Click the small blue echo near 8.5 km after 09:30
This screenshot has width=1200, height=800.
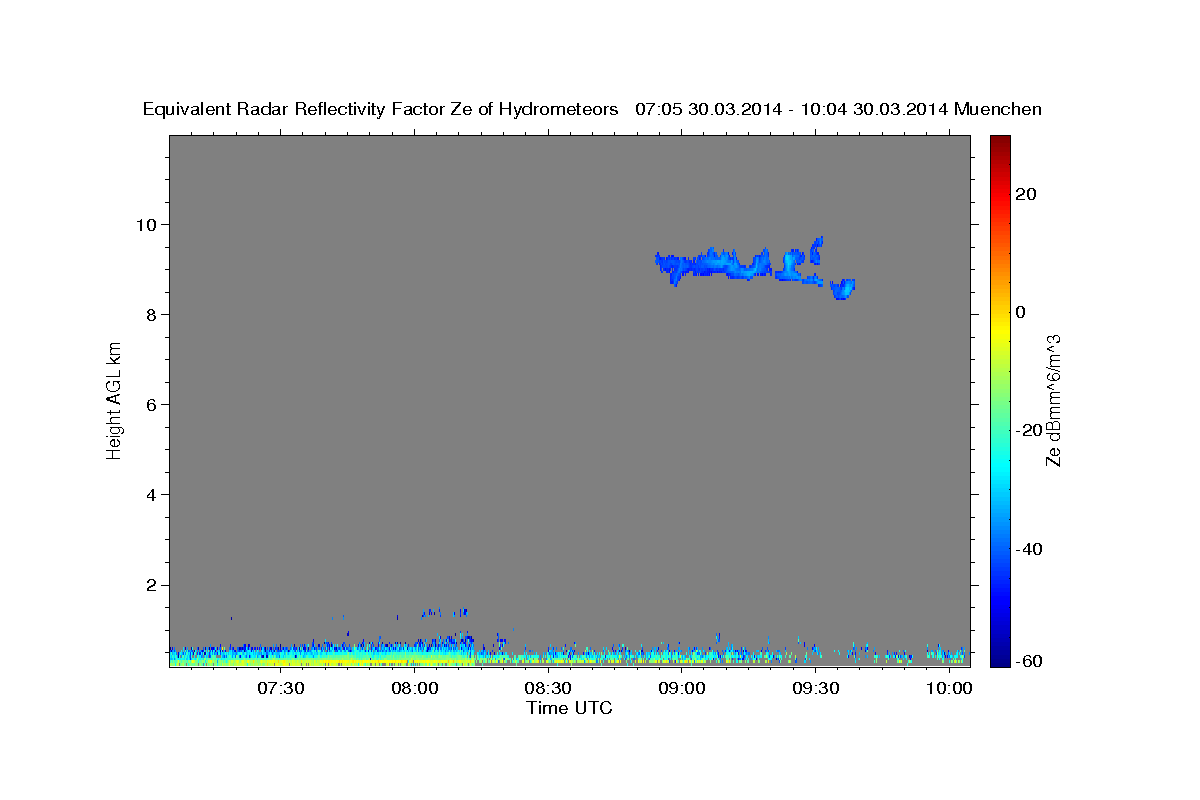coord(843,289)
